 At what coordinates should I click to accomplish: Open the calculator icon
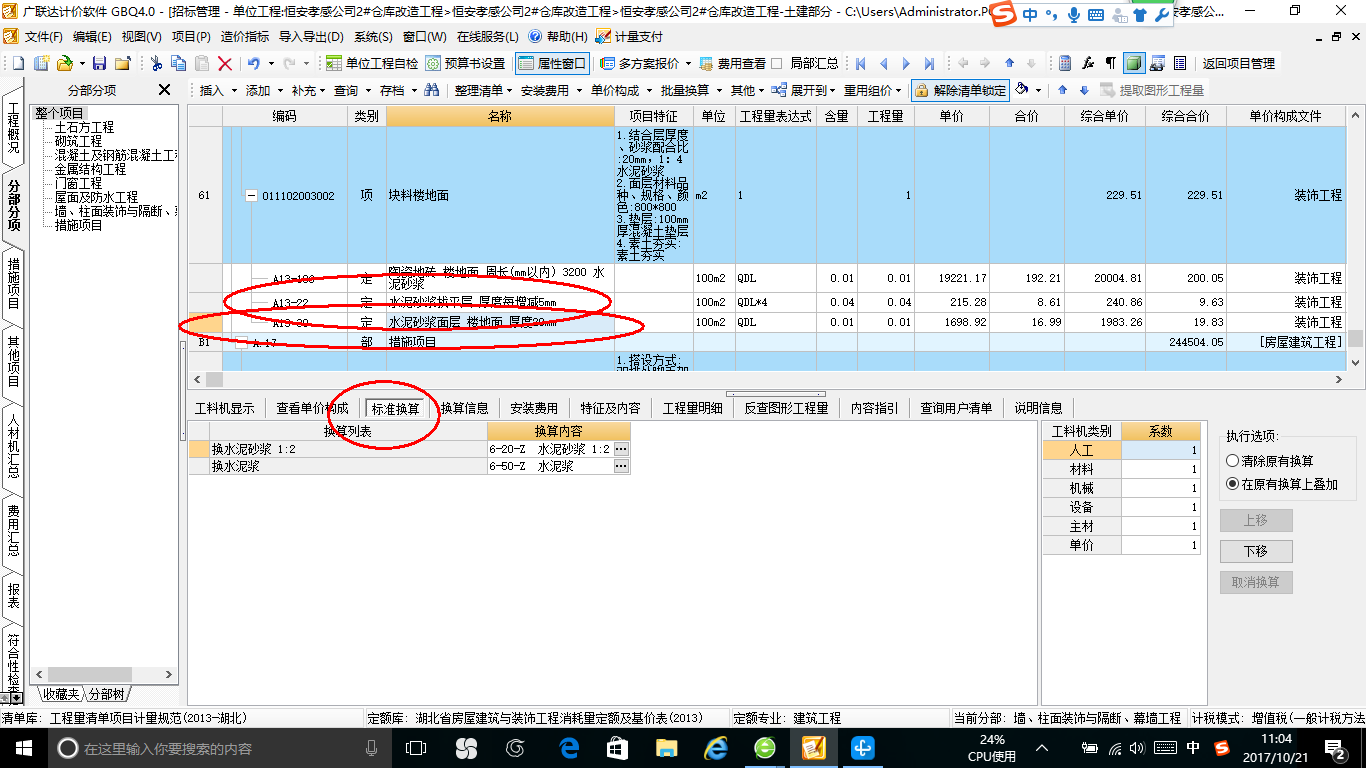tap(1065, 63)
